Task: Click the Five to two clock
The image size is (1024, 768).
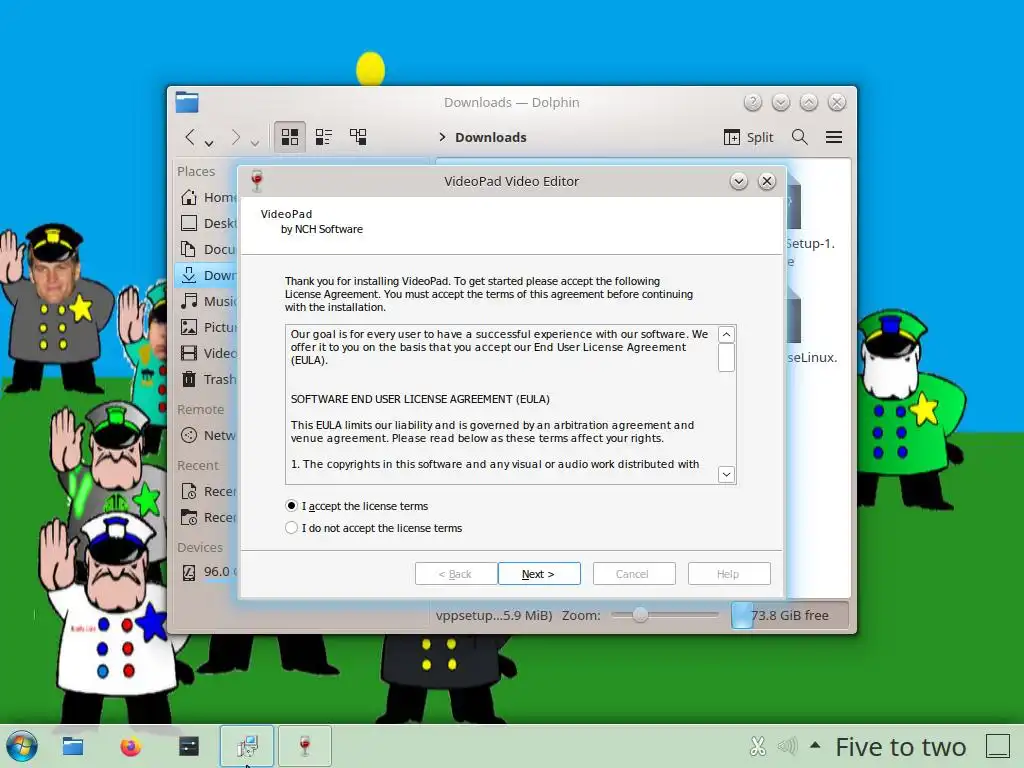Action: (901, 746)
